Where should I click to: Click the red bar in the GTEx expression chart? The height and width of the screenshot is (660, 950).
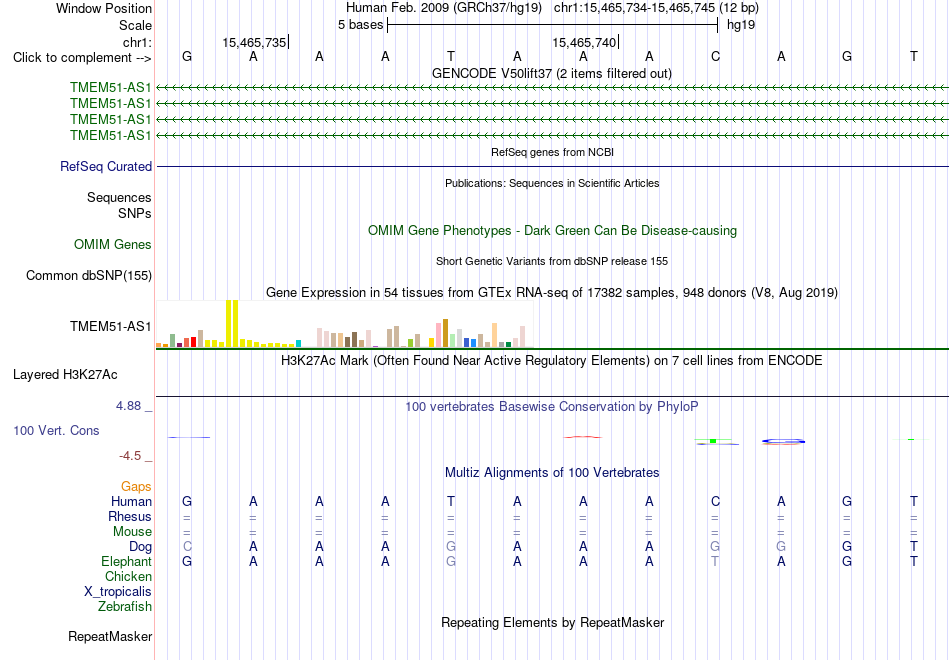(193, 342)
